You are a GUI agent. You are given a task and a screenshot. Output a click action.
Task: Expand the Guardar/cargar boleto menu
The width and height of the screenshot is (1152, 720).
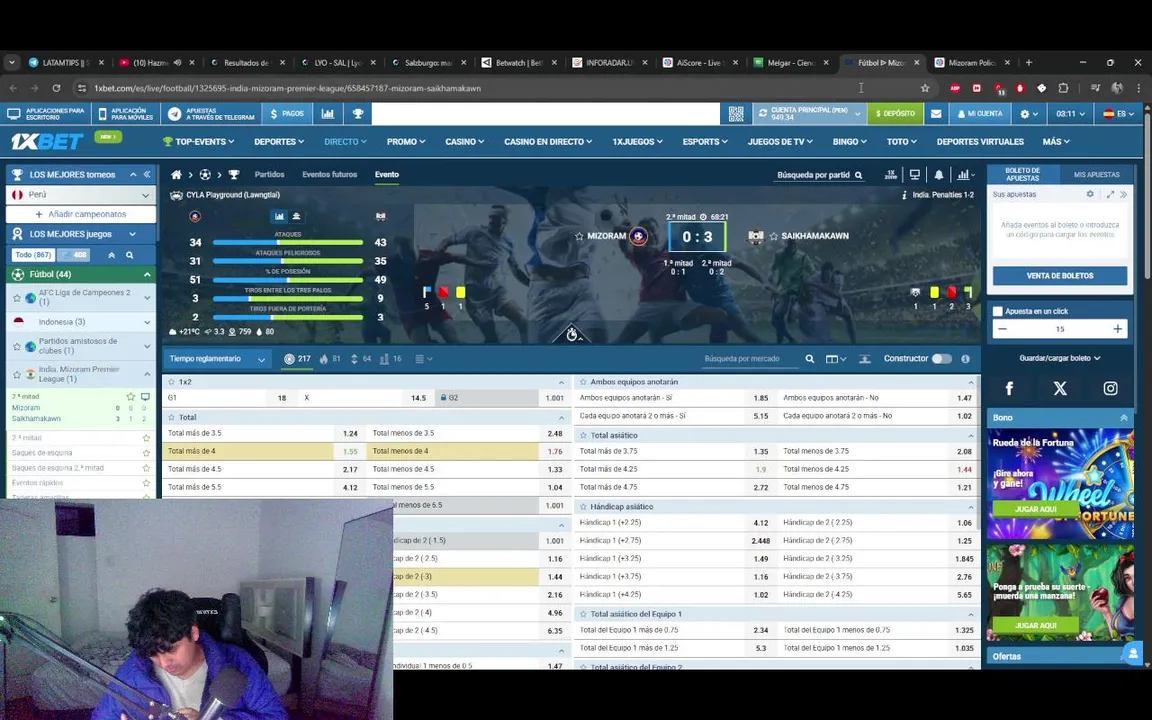tap(1059, 359)
